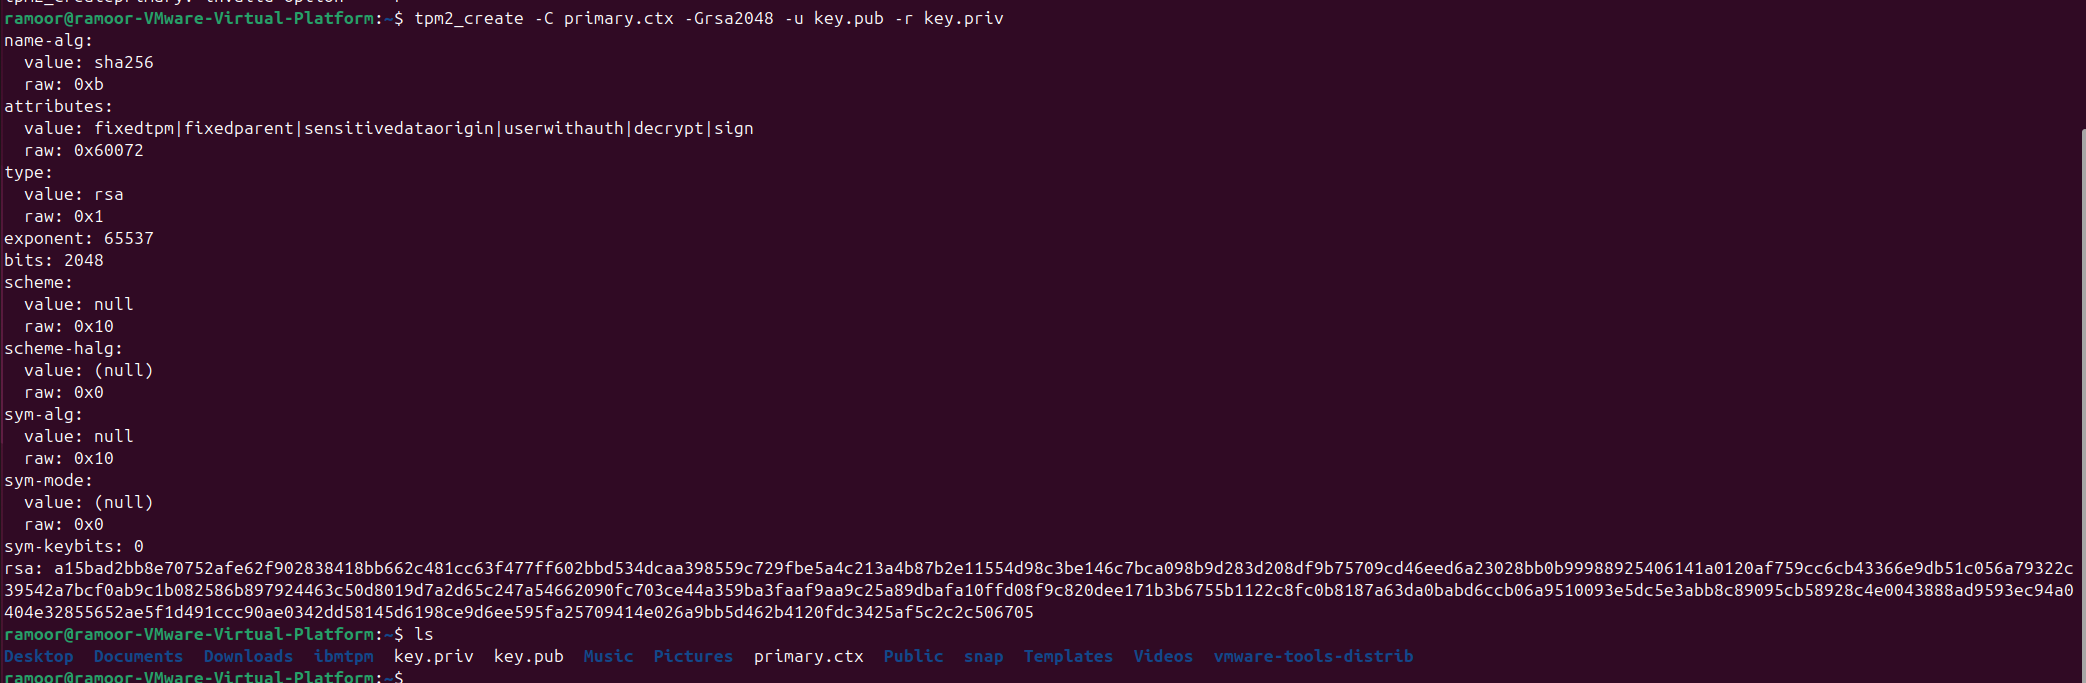The image size is (2086, 683).
Task: Click the ls command on the prompt line
Action: (x=424, y=634)
